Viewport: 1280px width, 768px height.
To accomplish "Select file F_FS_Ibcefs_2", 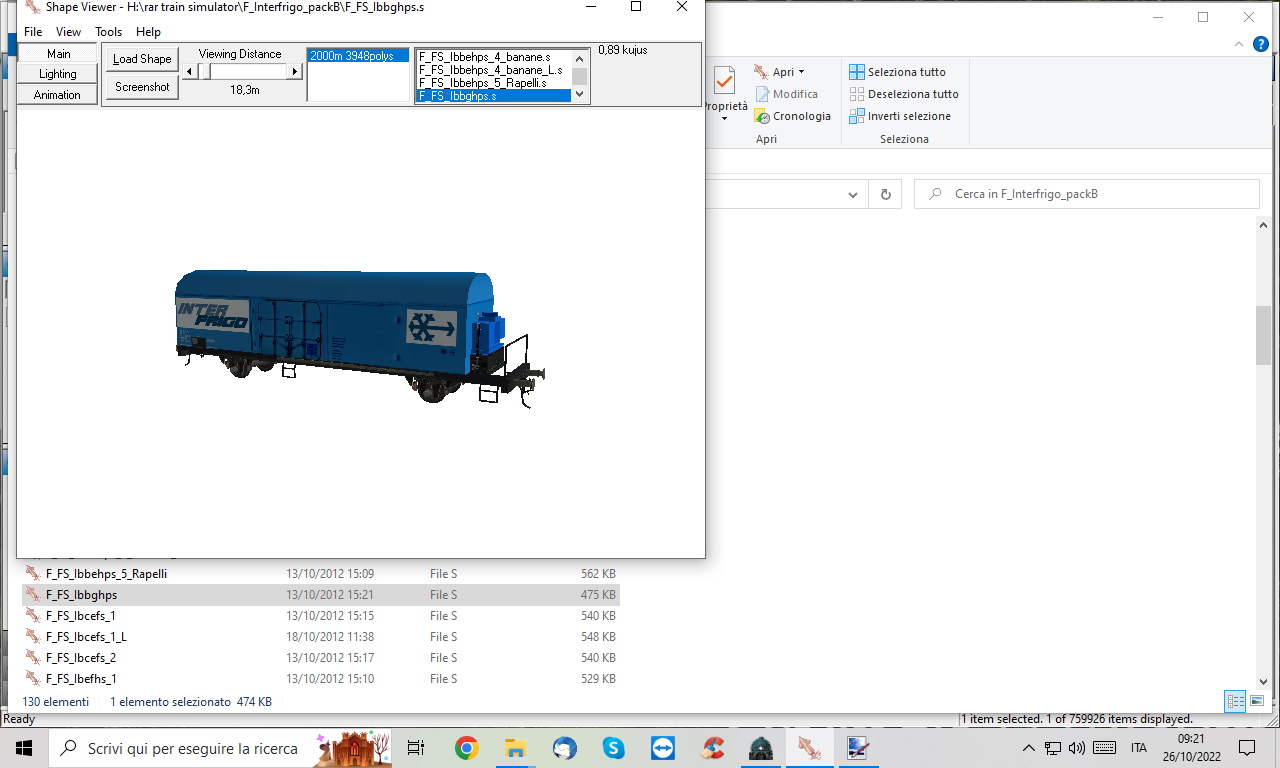I will click(x=320, y=658).
